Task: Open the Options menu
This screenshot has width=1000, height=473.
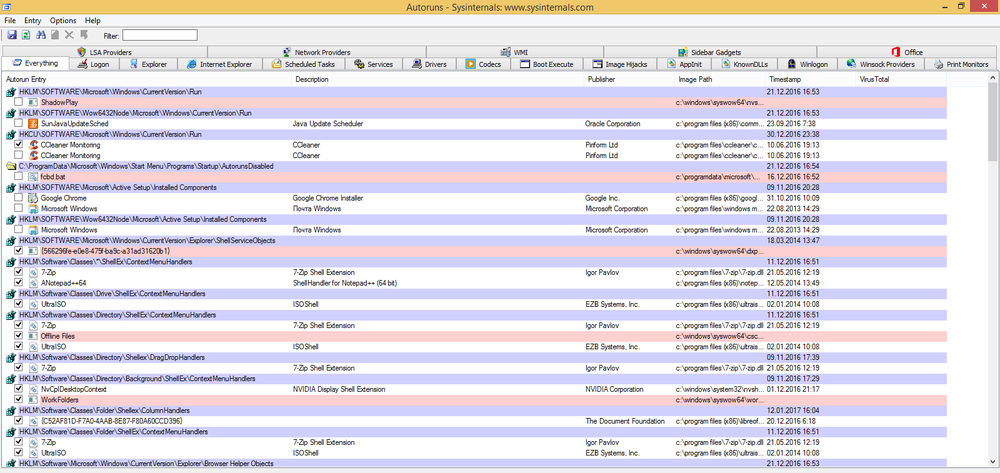Action: point(63,20)
